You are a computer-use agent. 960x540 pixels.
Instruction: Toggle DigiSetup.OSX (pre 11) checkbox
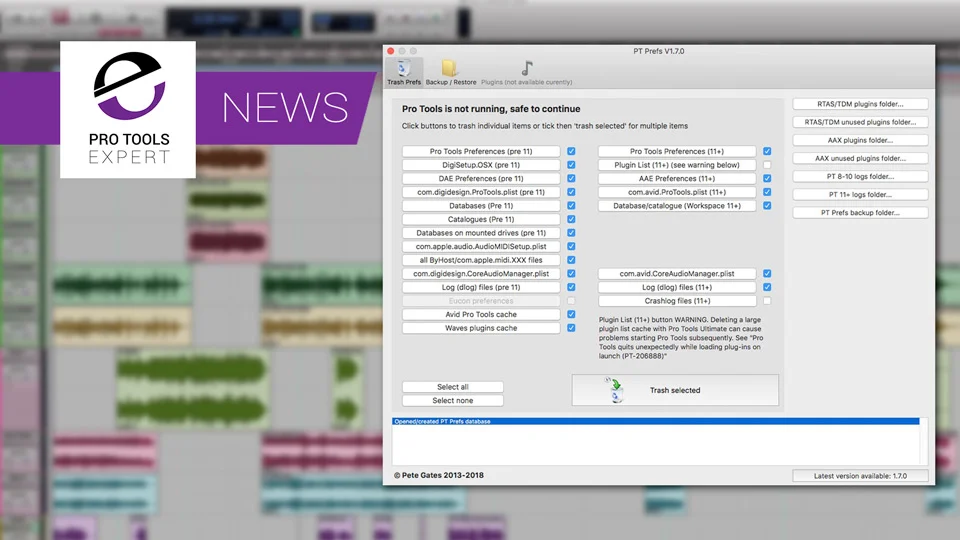(x=571, y=165)
